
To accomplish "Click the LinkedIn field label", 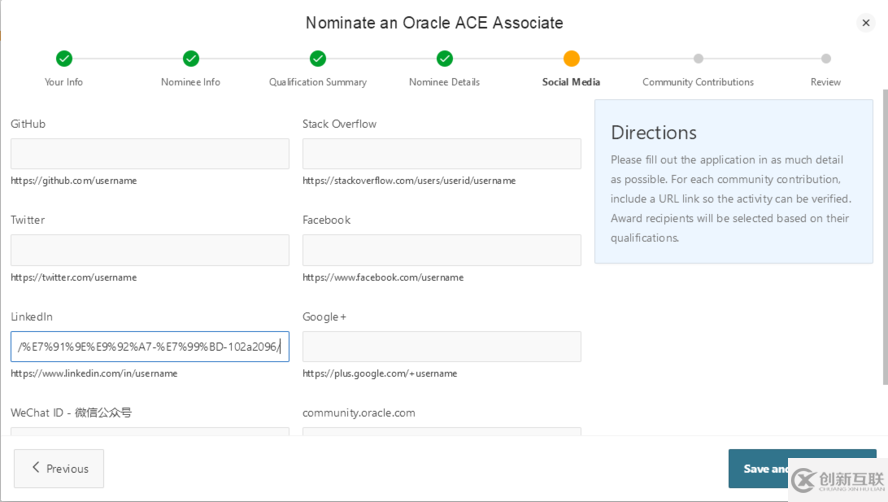I will coord(31,317).
